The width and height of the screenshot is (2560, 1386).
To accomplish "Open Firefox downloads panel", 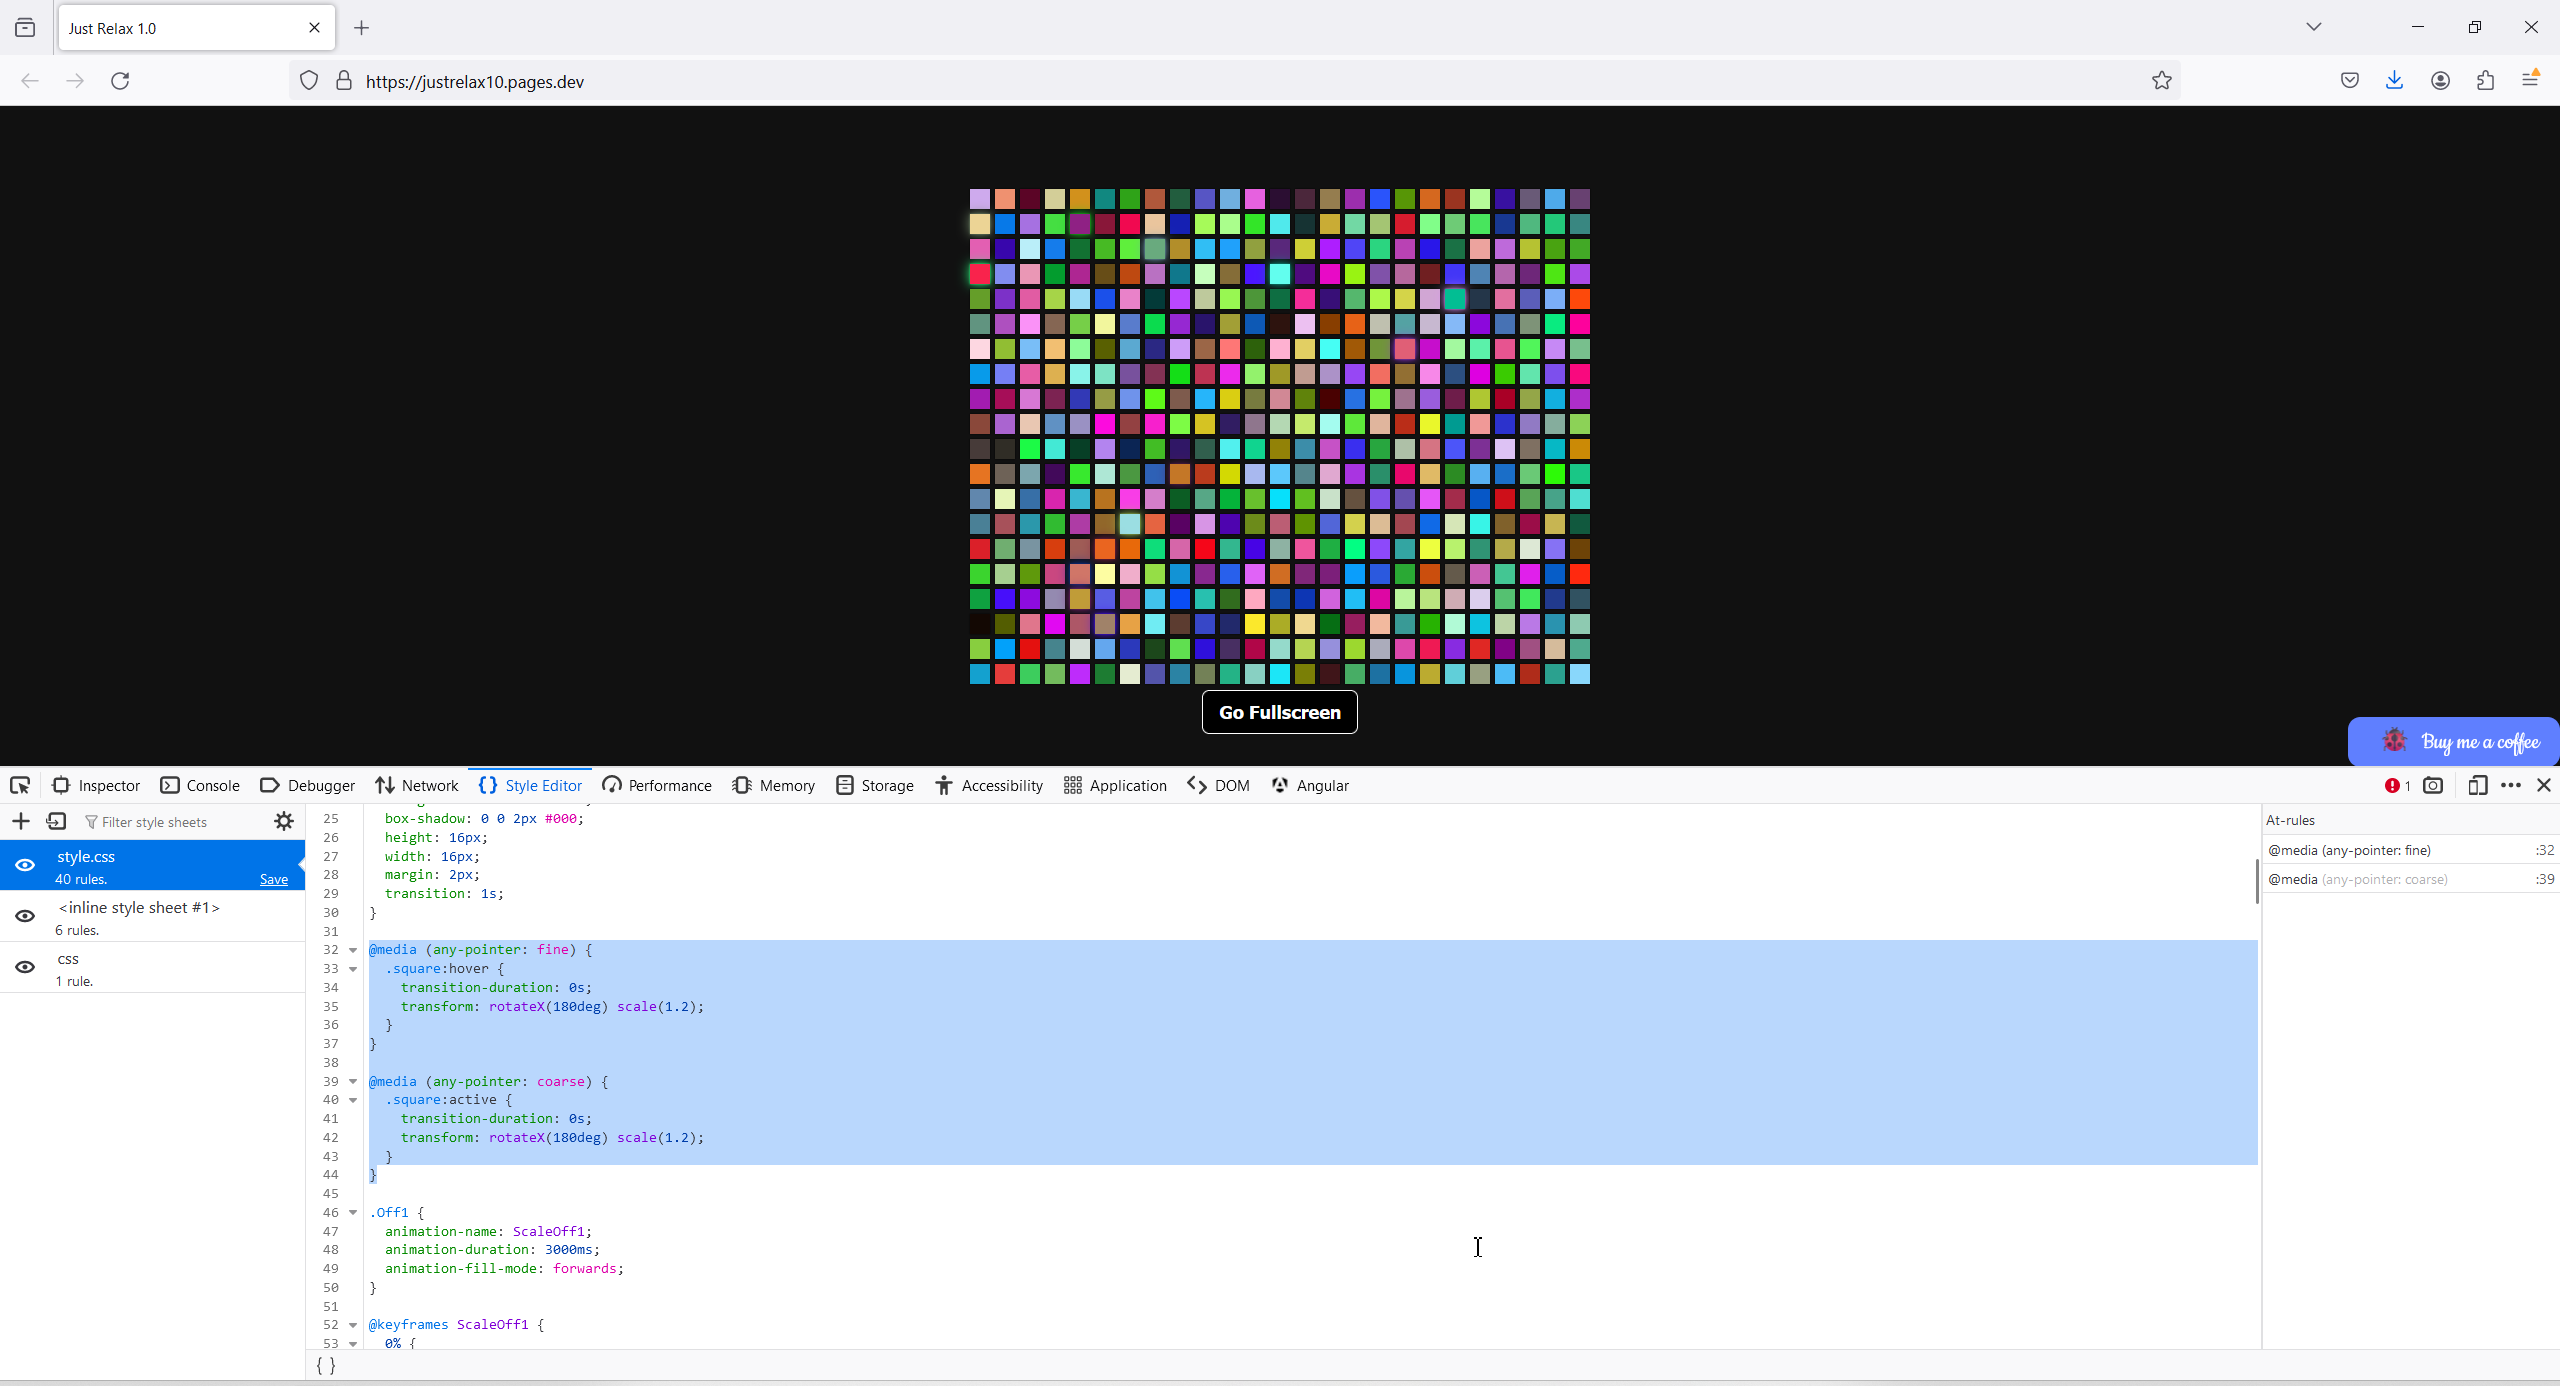I will pyautogui.click(x=2394, y=81).
